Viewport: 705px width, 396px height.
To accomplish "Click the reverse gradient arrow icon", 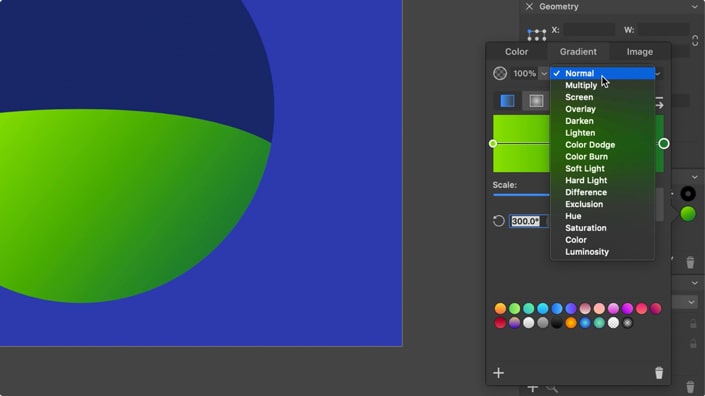I will 659,102.
